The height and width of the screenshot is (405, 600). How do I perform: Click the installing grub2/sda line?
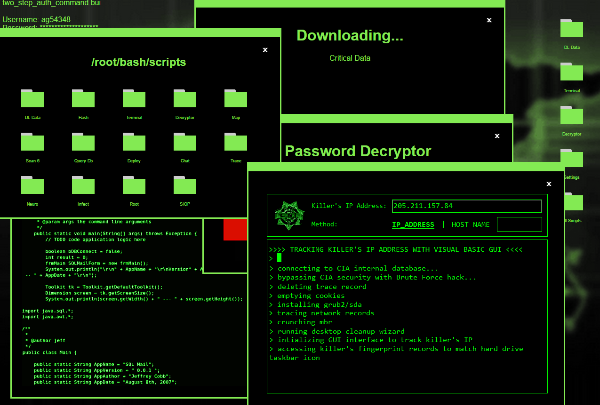pyautogui.click(x=315, y=305)
